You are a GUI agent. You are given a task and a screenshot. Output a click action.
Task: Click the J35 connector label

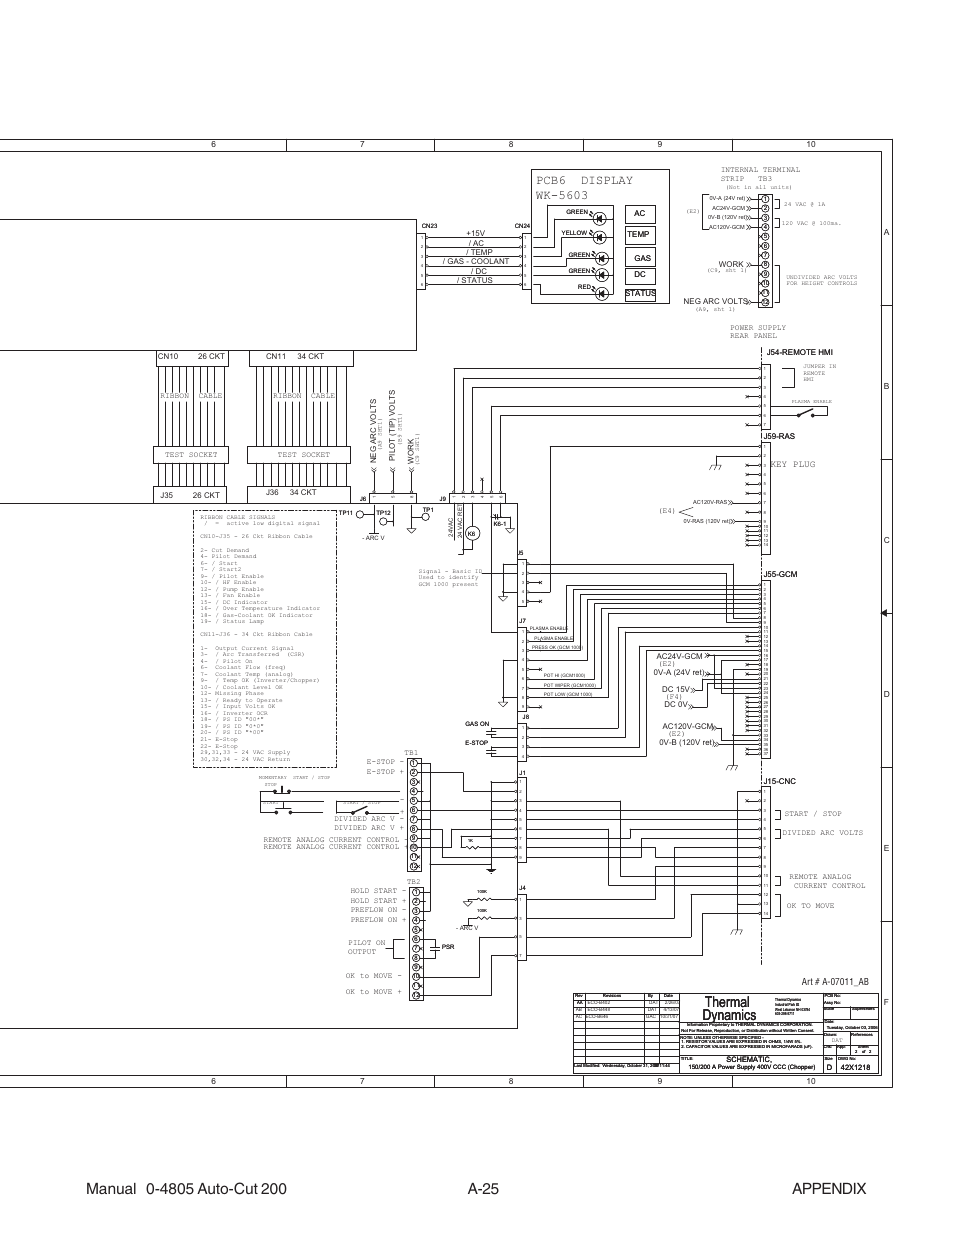(166, 494)
